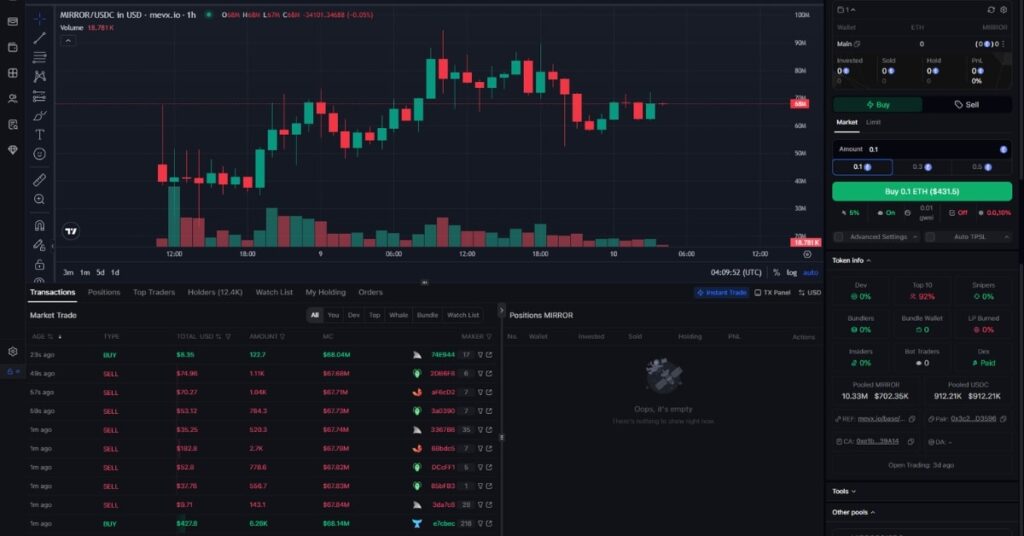Enable the Advanced Settings checkbox
This screenshot has width=1024, height=536.
tap(839, 236)
